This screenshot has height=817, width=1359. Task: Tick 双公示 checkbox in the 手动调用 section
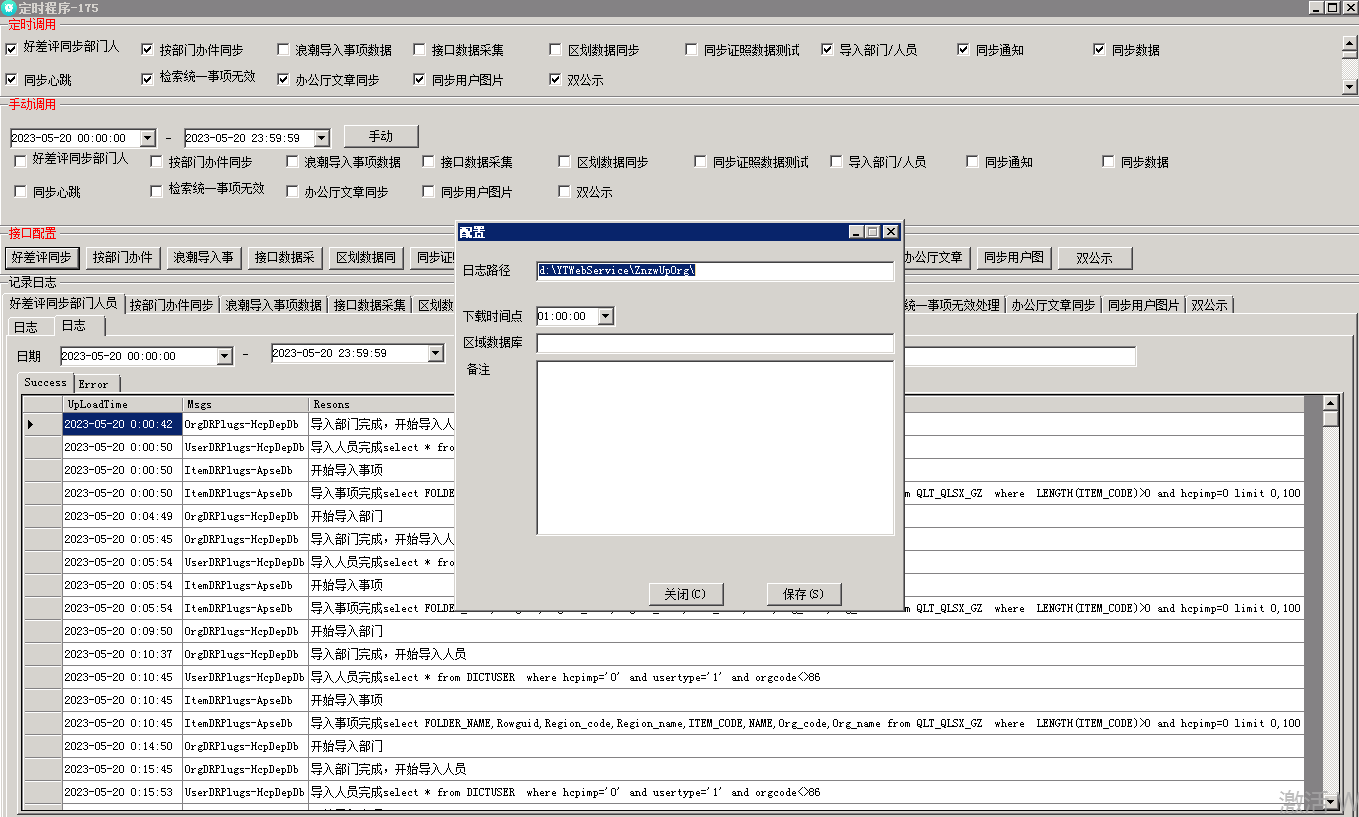coord(565,192)
